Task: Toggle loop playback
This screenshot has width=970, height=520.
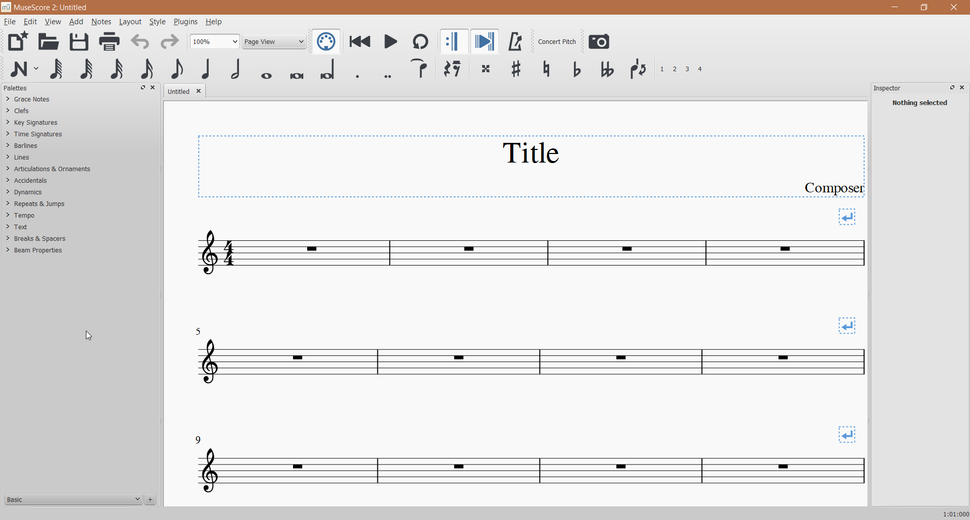Action: point(420,41)
